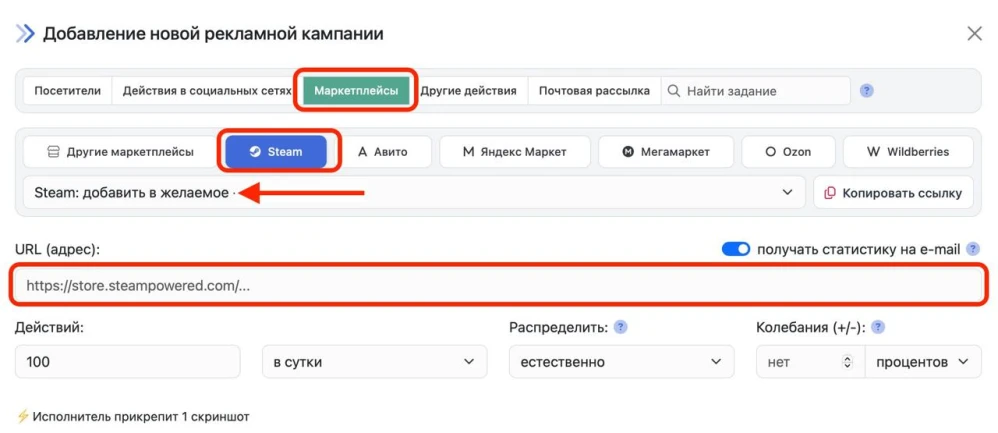Viewport: 998px width, 433px height.
Task: Click the help icon beside Колебания
Action: coord(878,327)
